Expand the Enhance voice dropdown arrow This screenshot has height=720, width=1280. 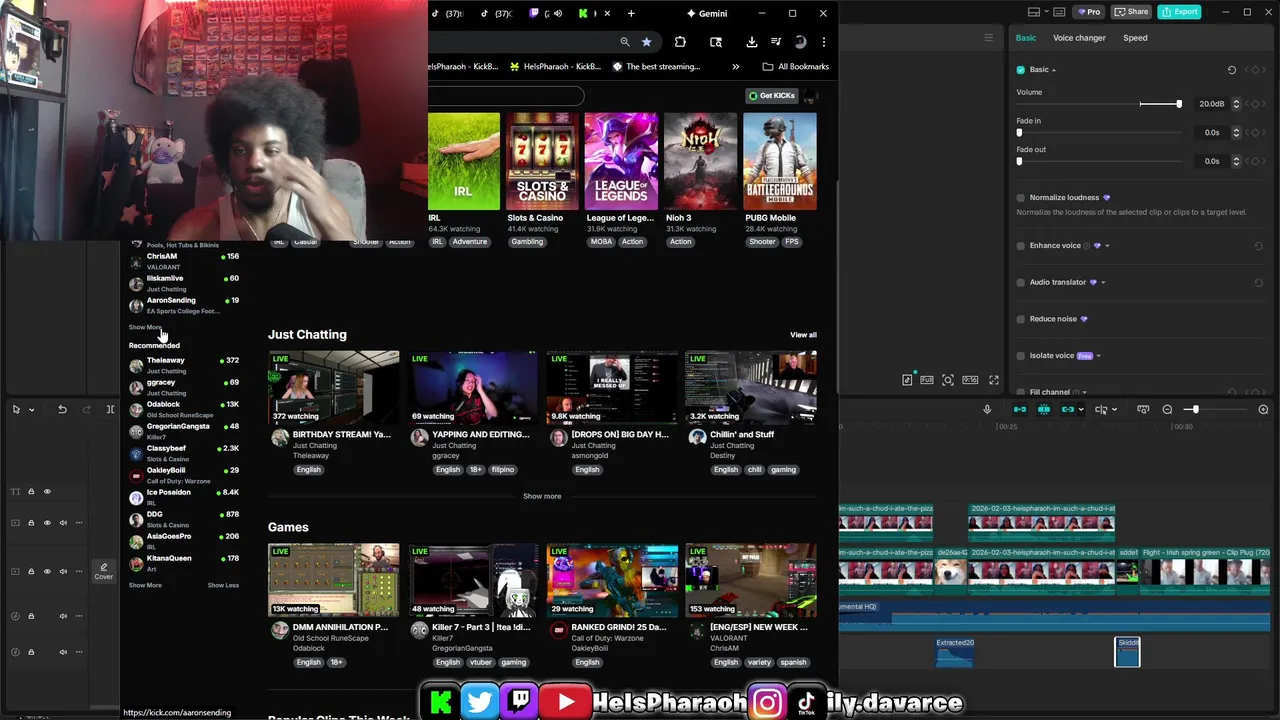[1107, 246]
